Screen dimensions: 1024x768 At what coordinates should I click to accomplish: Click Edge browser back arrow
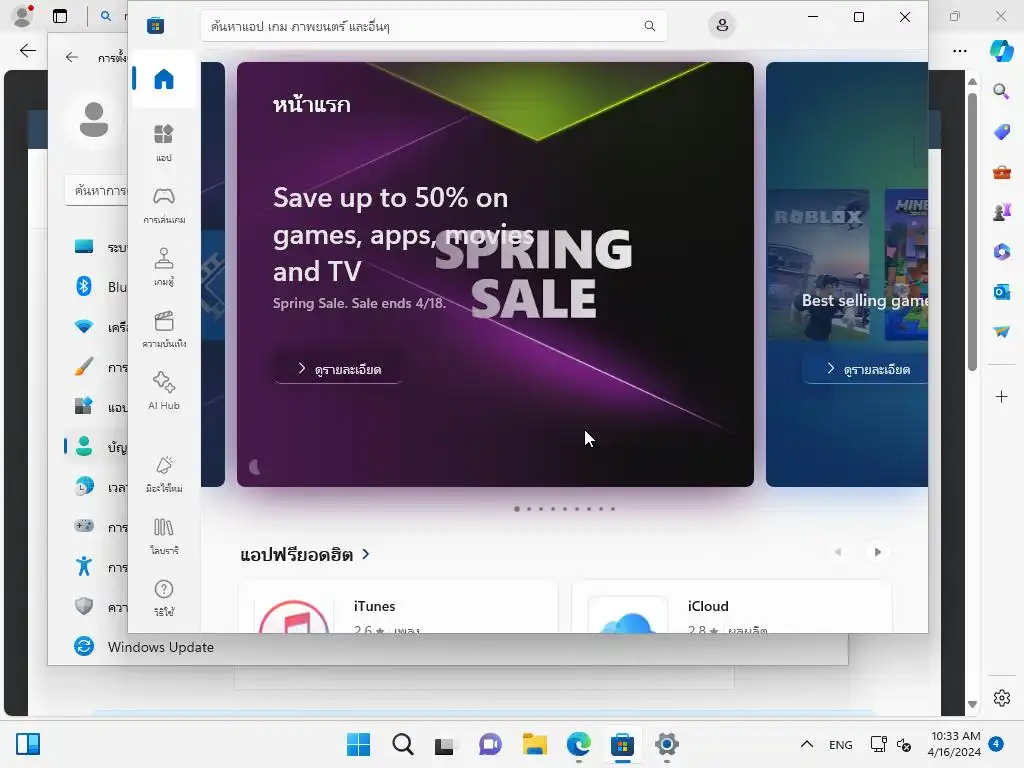tap(27, 50)
